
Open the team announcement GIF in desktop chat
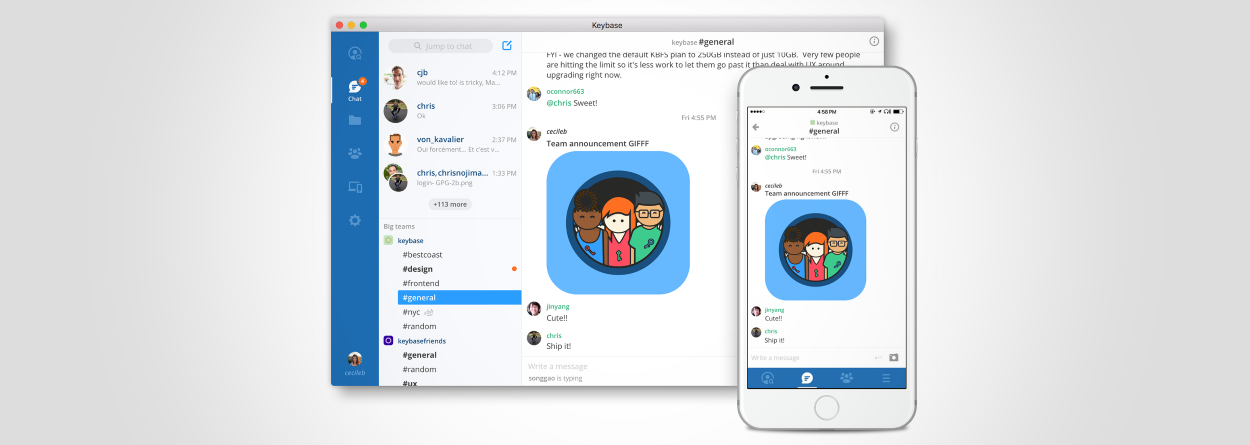tap(618, 222)
